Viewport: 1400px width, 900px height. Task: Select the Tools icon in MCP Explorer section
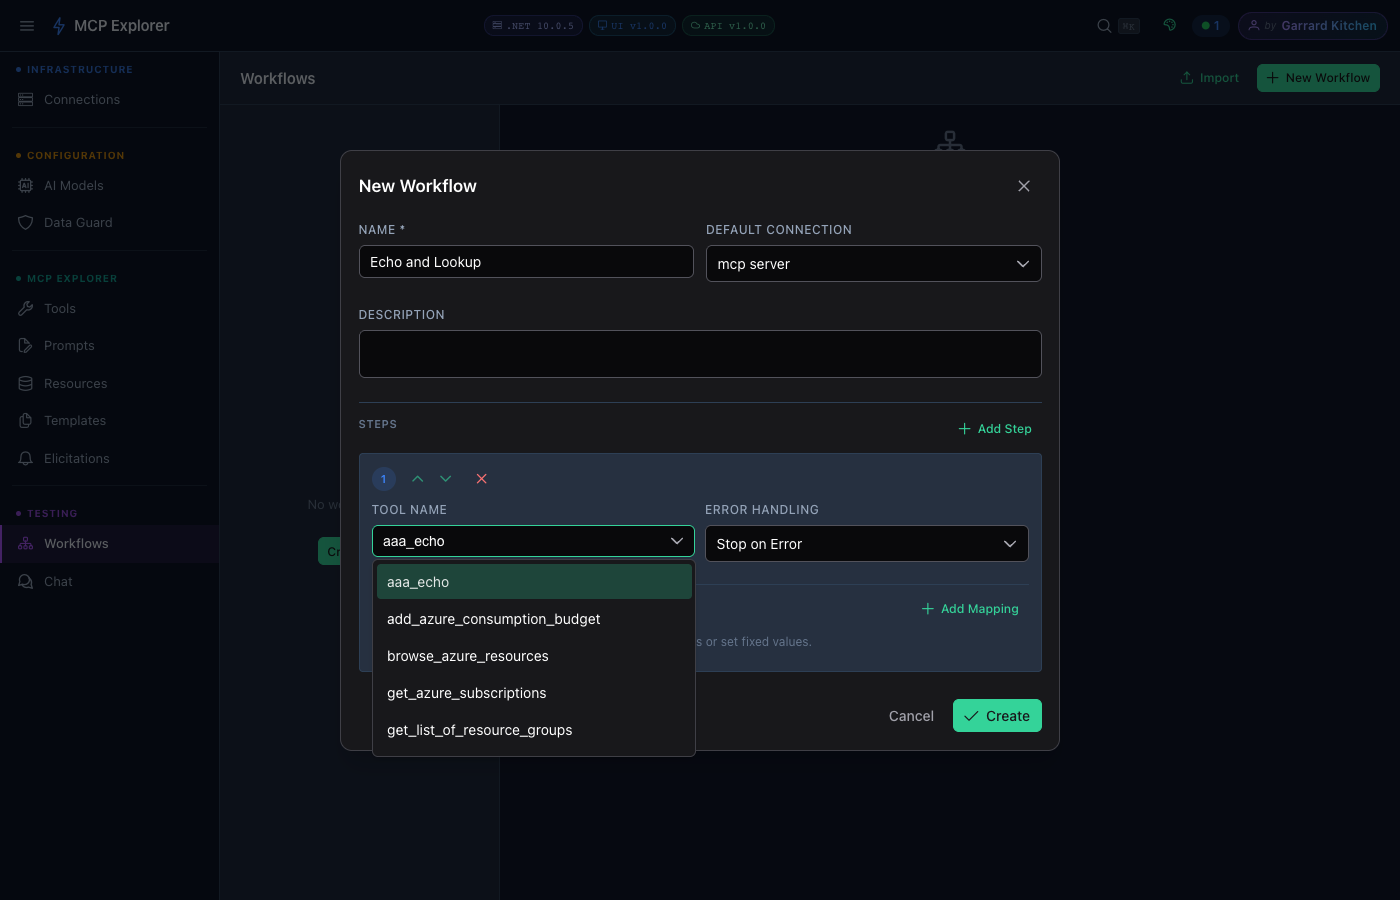coord(25,308)
